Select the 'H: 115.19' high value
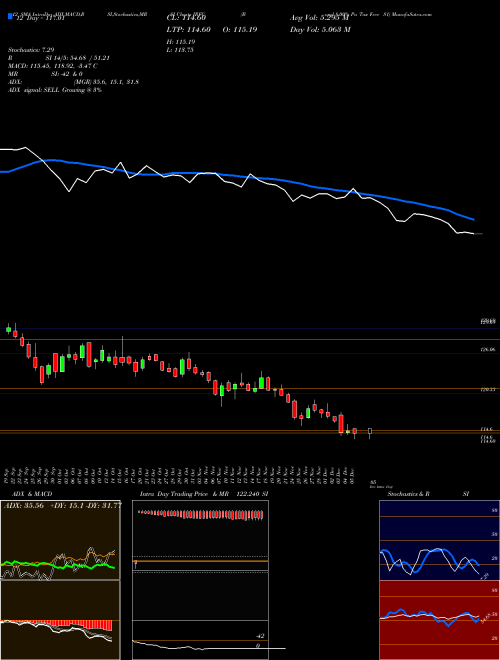 tap(183, 42)
